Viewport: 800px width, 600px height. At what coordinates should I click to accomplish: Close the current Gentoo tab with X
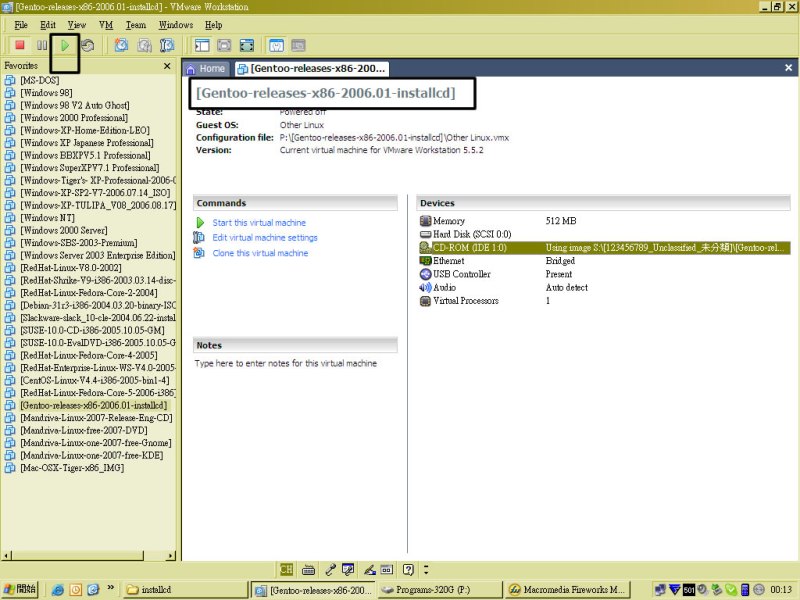tap(788, 68)
